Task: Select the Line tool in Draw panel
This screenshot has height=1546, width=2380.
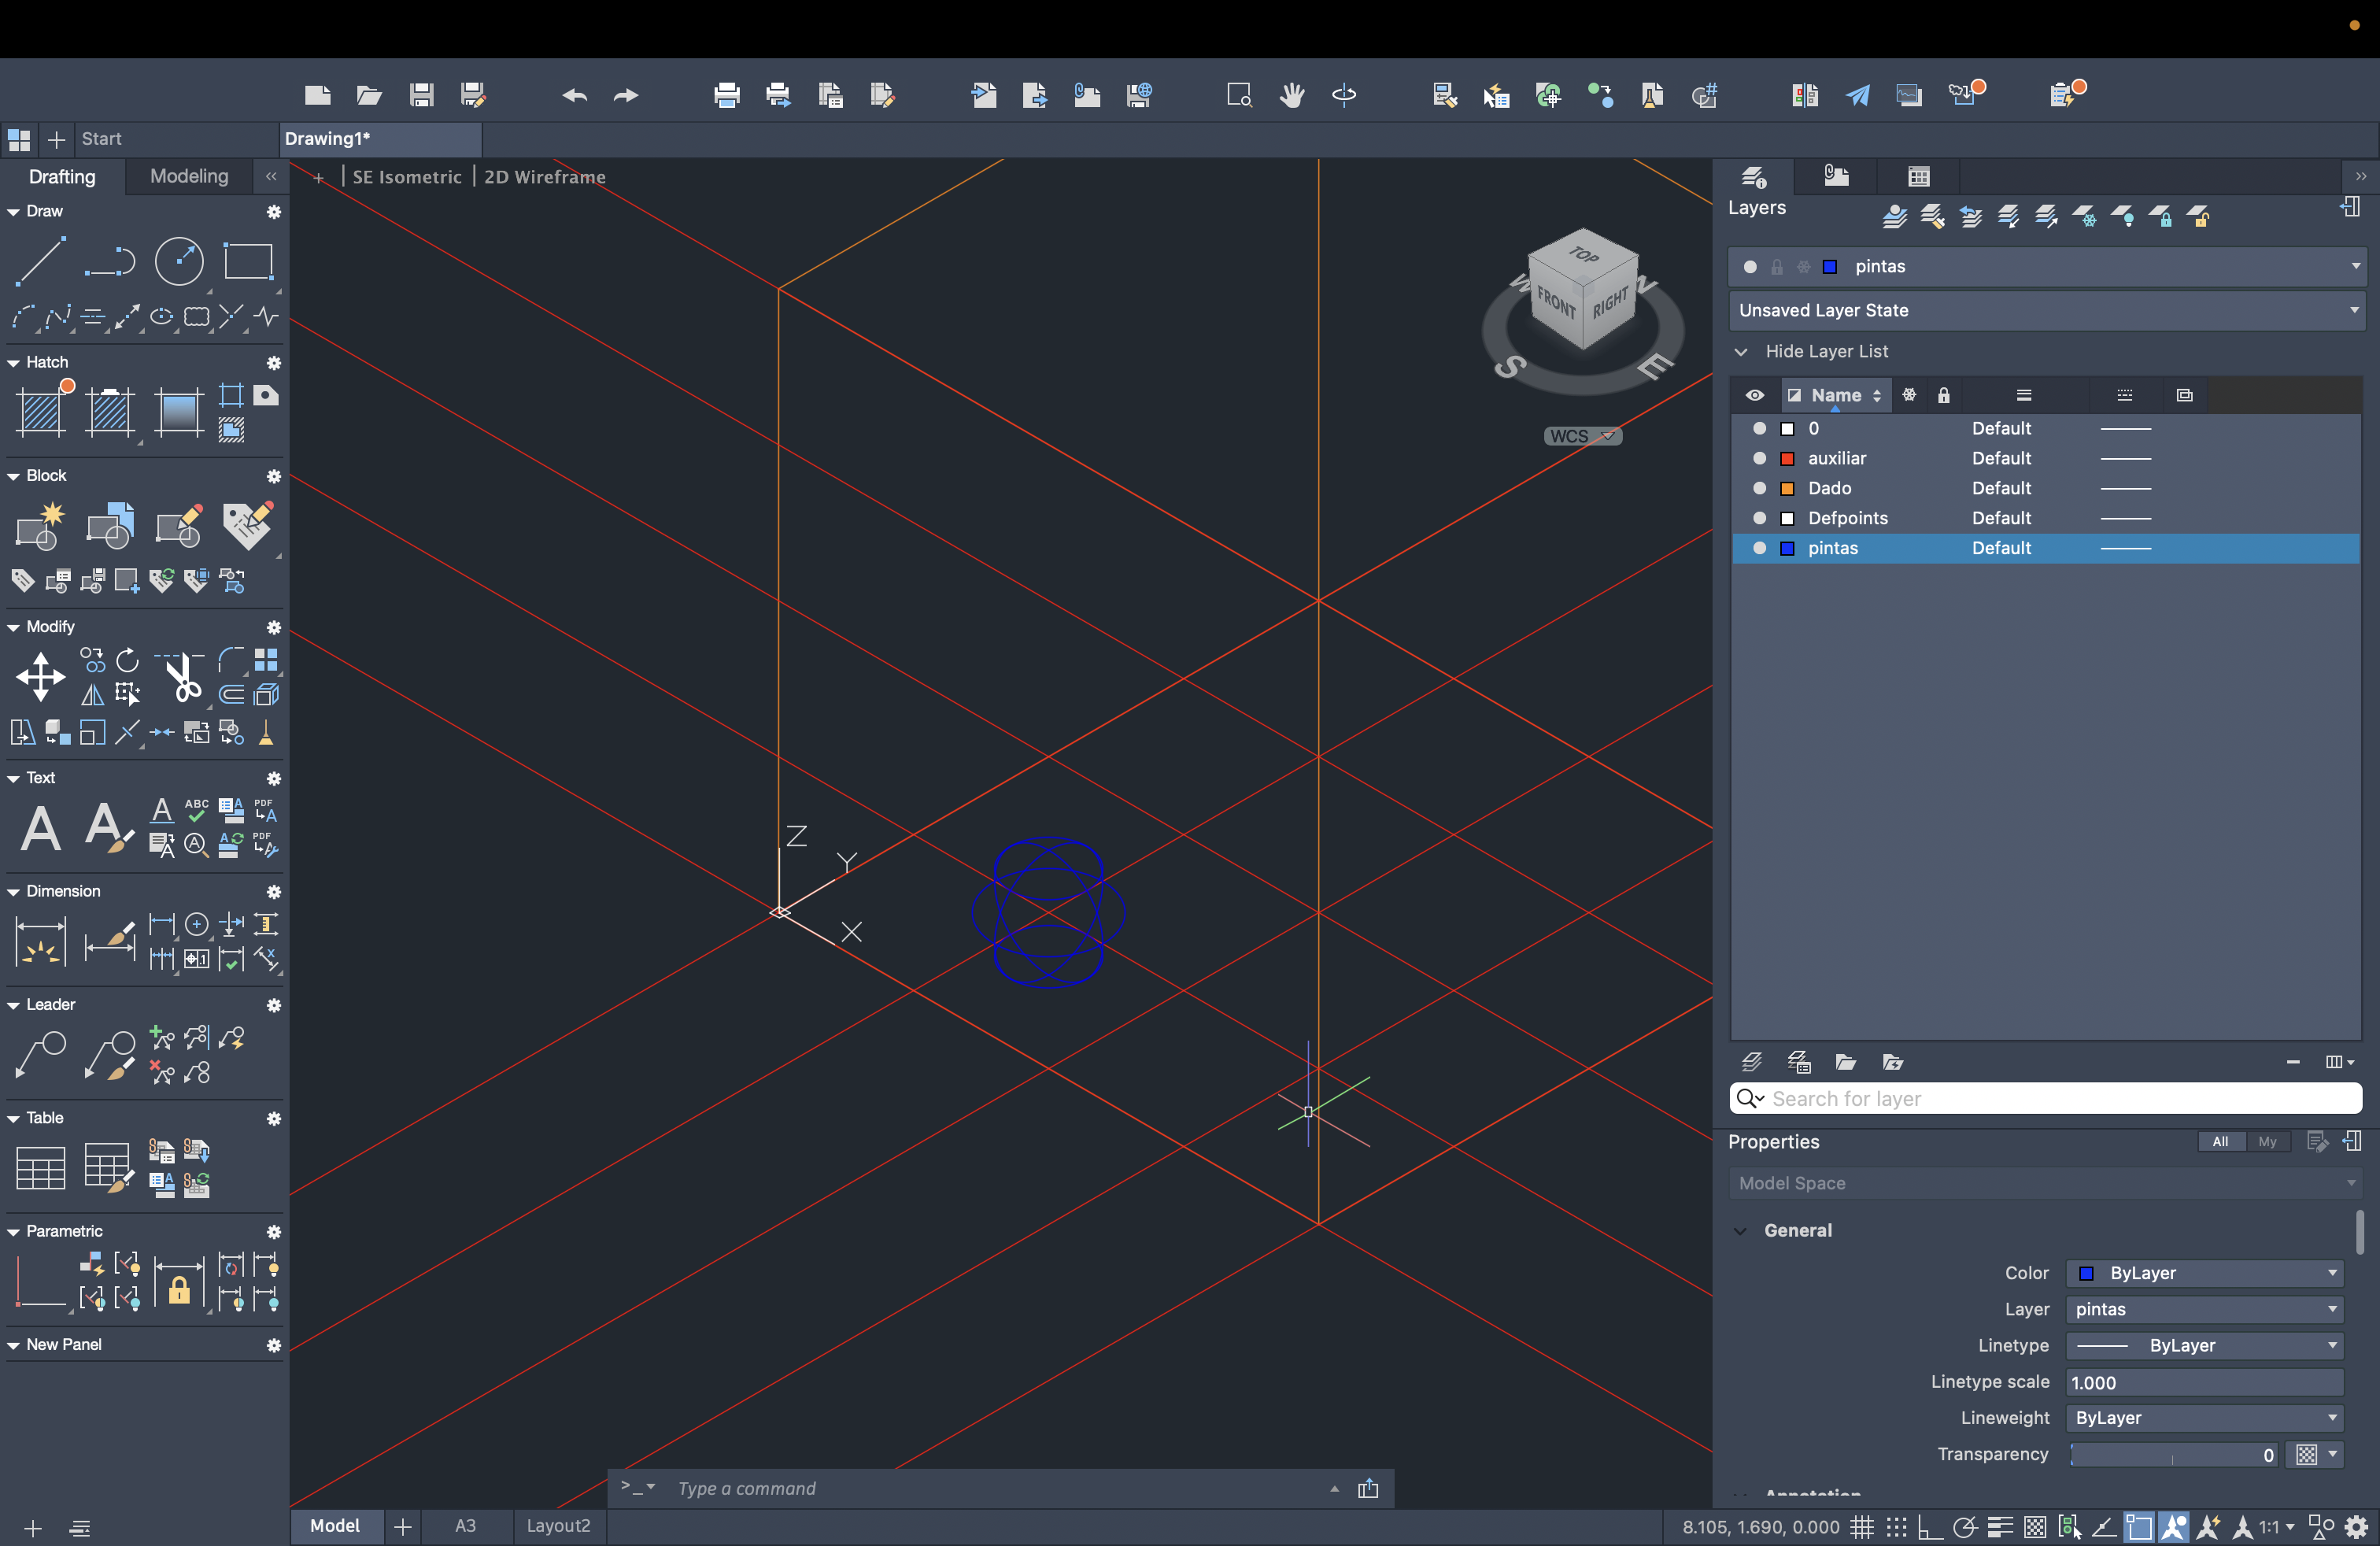Action: [40, 262]
